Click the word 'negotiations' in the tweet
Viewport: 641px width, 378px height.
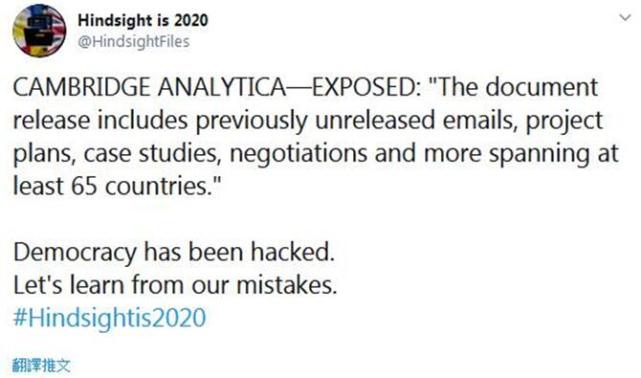tap(298, 154)
